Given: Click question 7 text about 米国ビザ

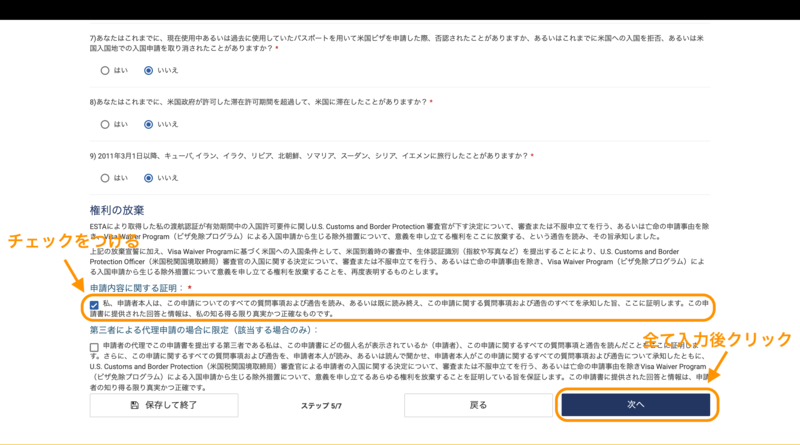Looking at the screenshot, I should [396, 43].
